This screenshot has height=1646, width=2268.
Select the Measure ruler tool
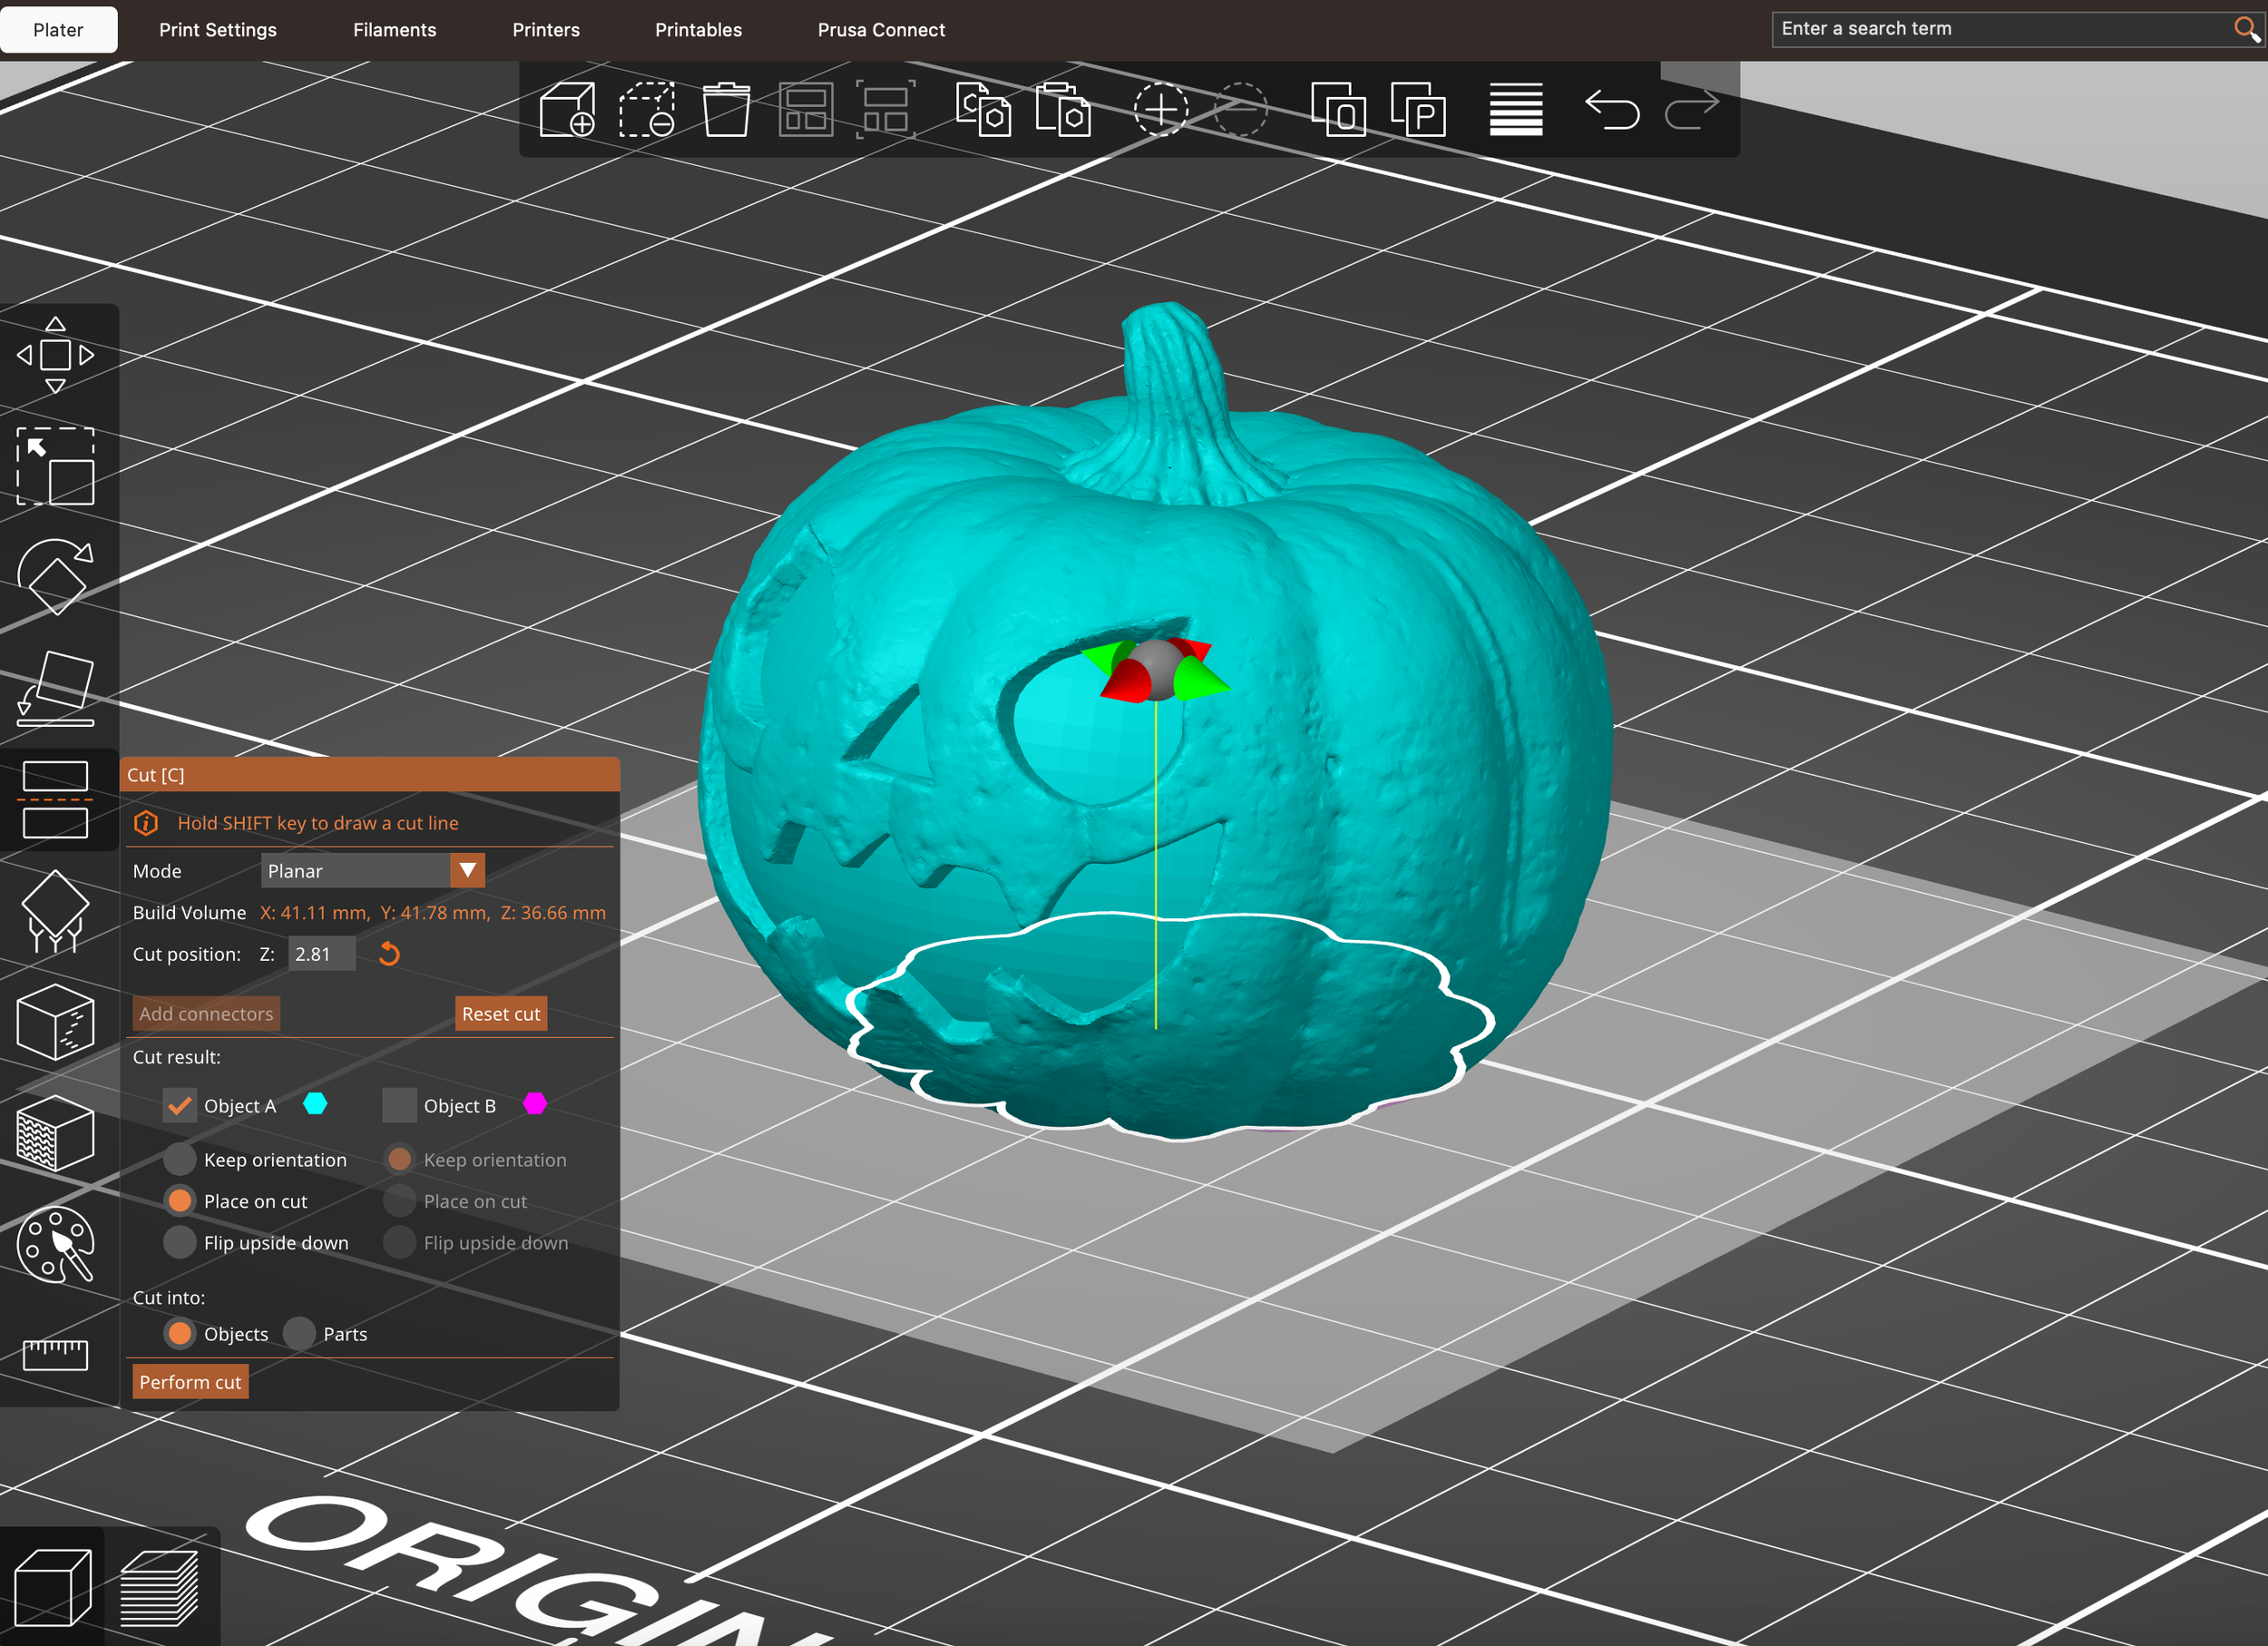tap(56, 1355)
